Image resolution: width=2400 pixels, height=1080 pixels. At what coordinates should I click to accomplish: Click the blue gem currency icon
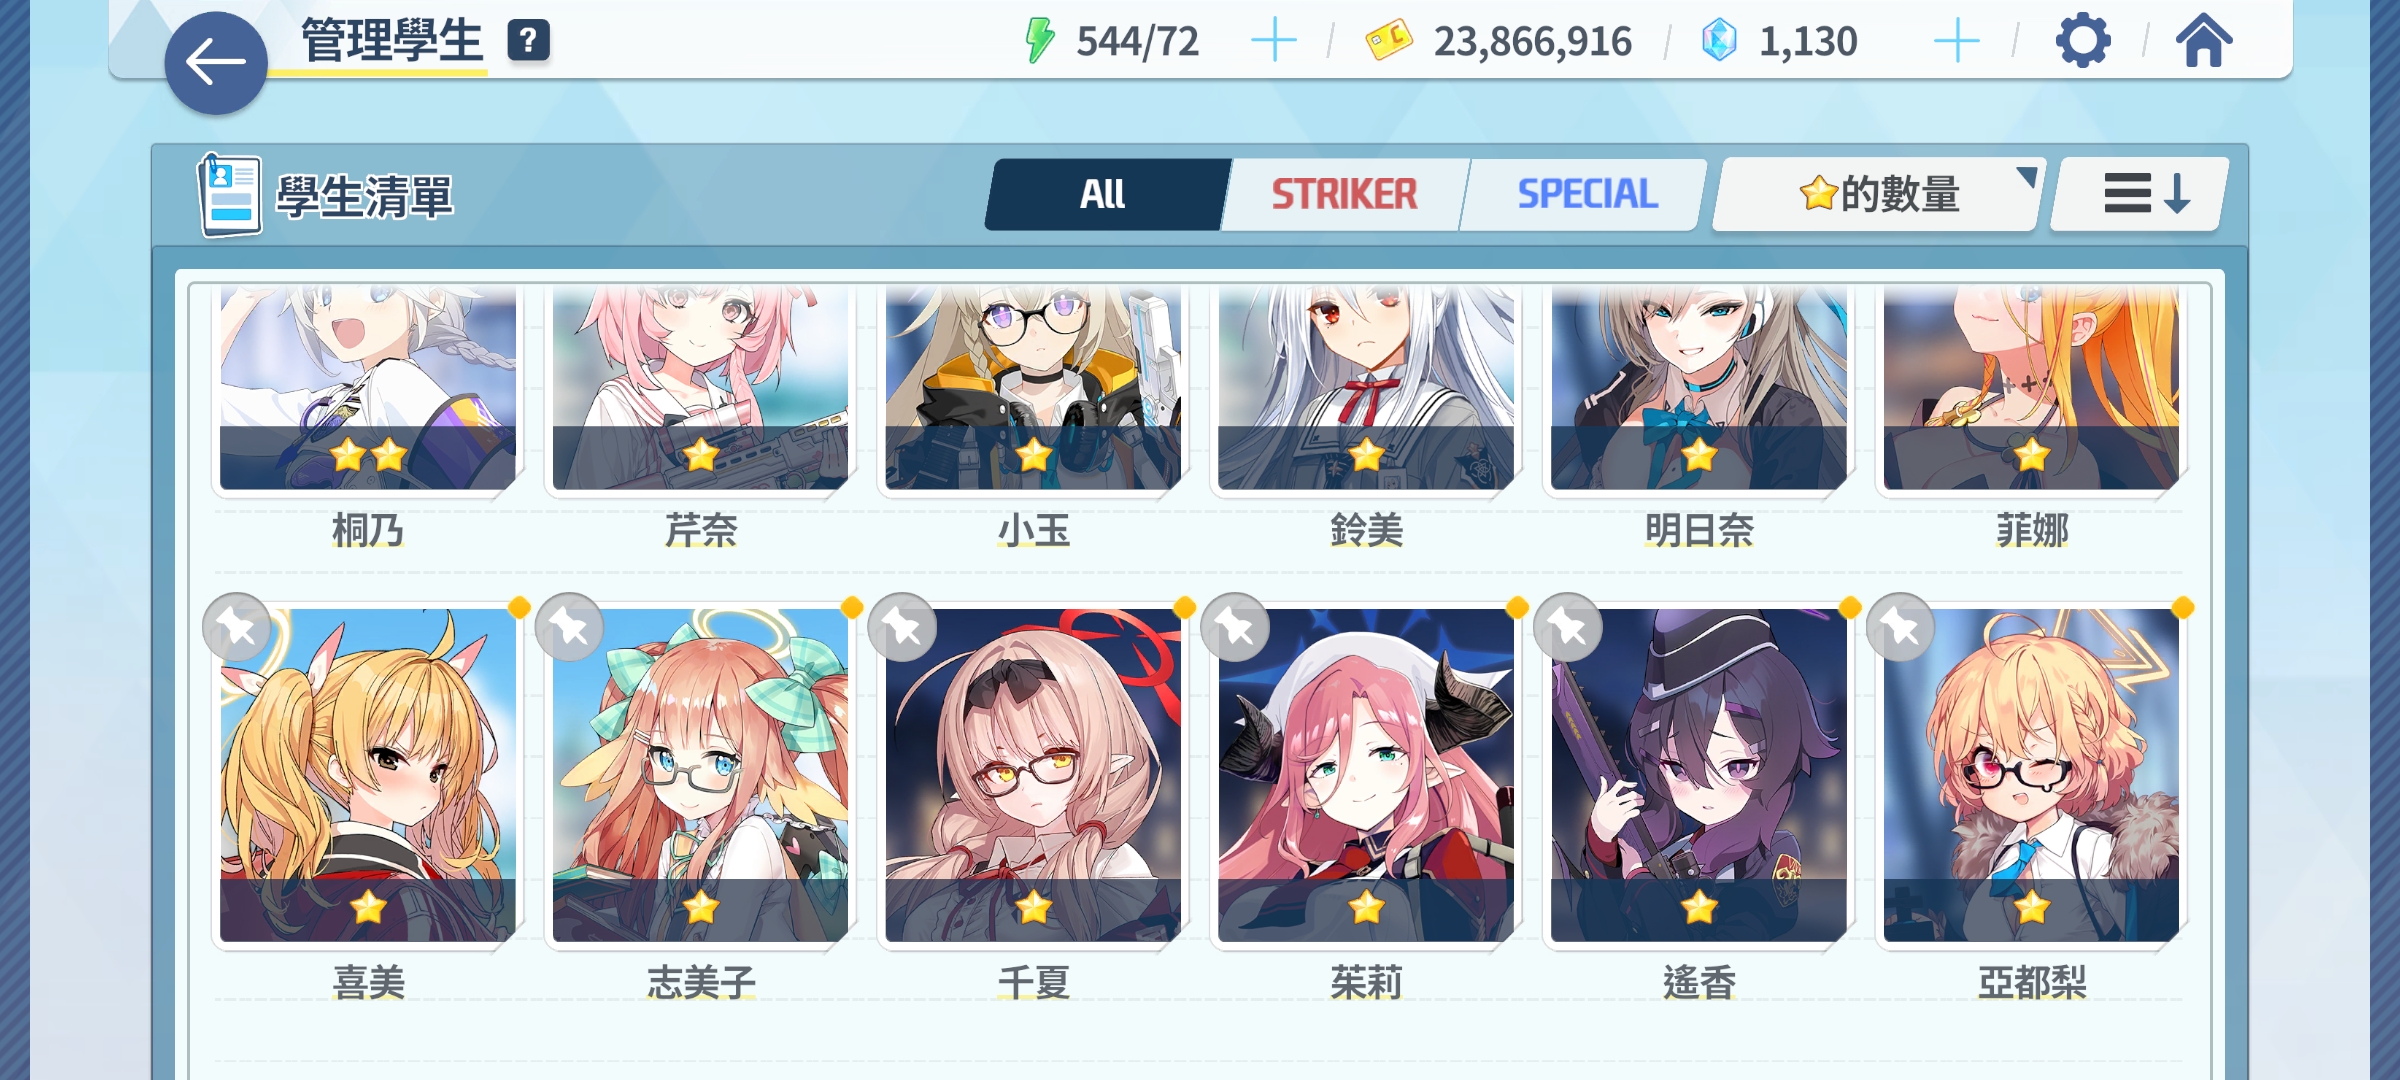click(x=1719, y=41)
